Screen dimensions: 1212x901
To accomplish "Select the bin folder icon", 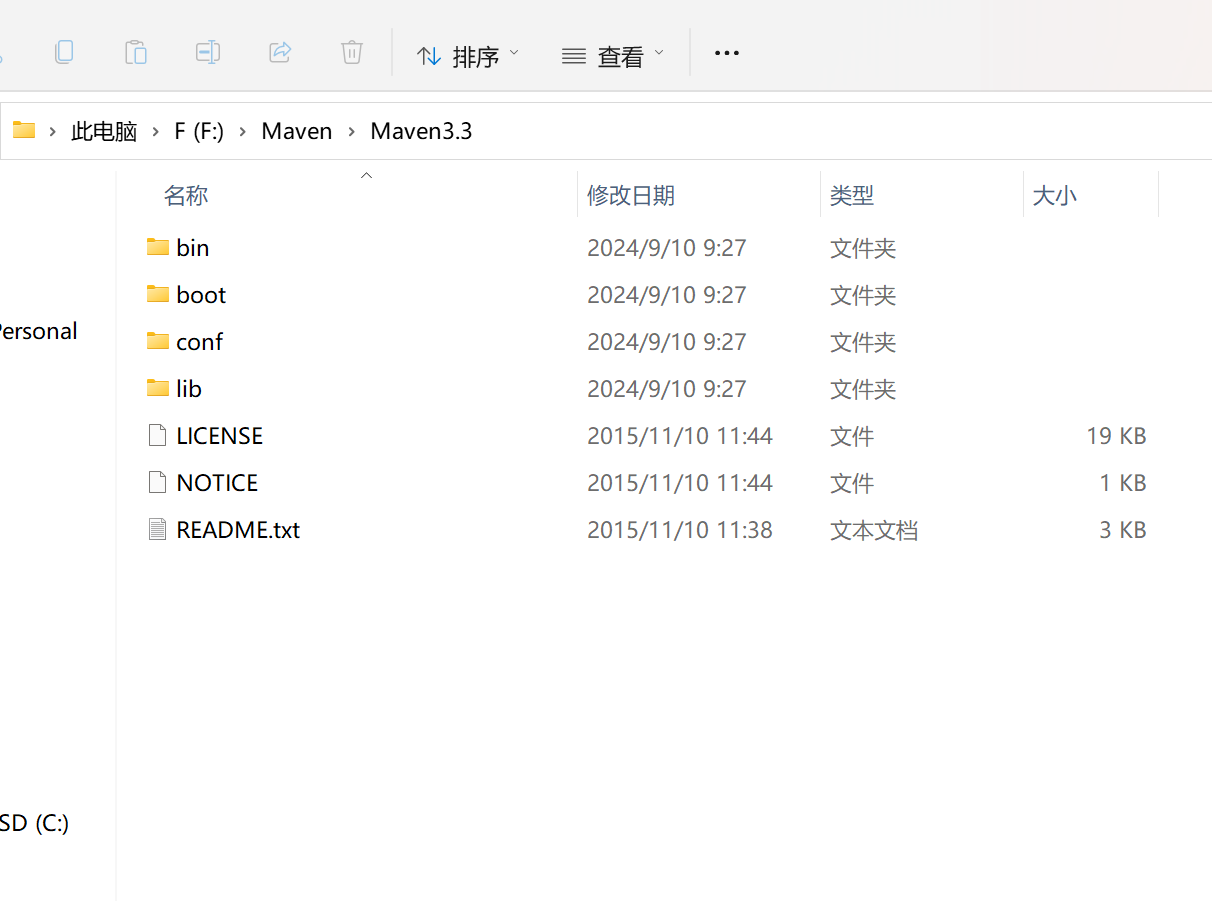I will (157, 246).
